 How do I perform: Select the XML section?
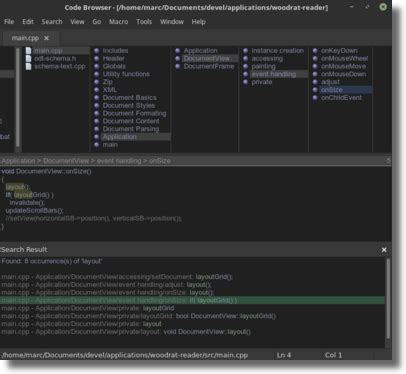(110, 90)
